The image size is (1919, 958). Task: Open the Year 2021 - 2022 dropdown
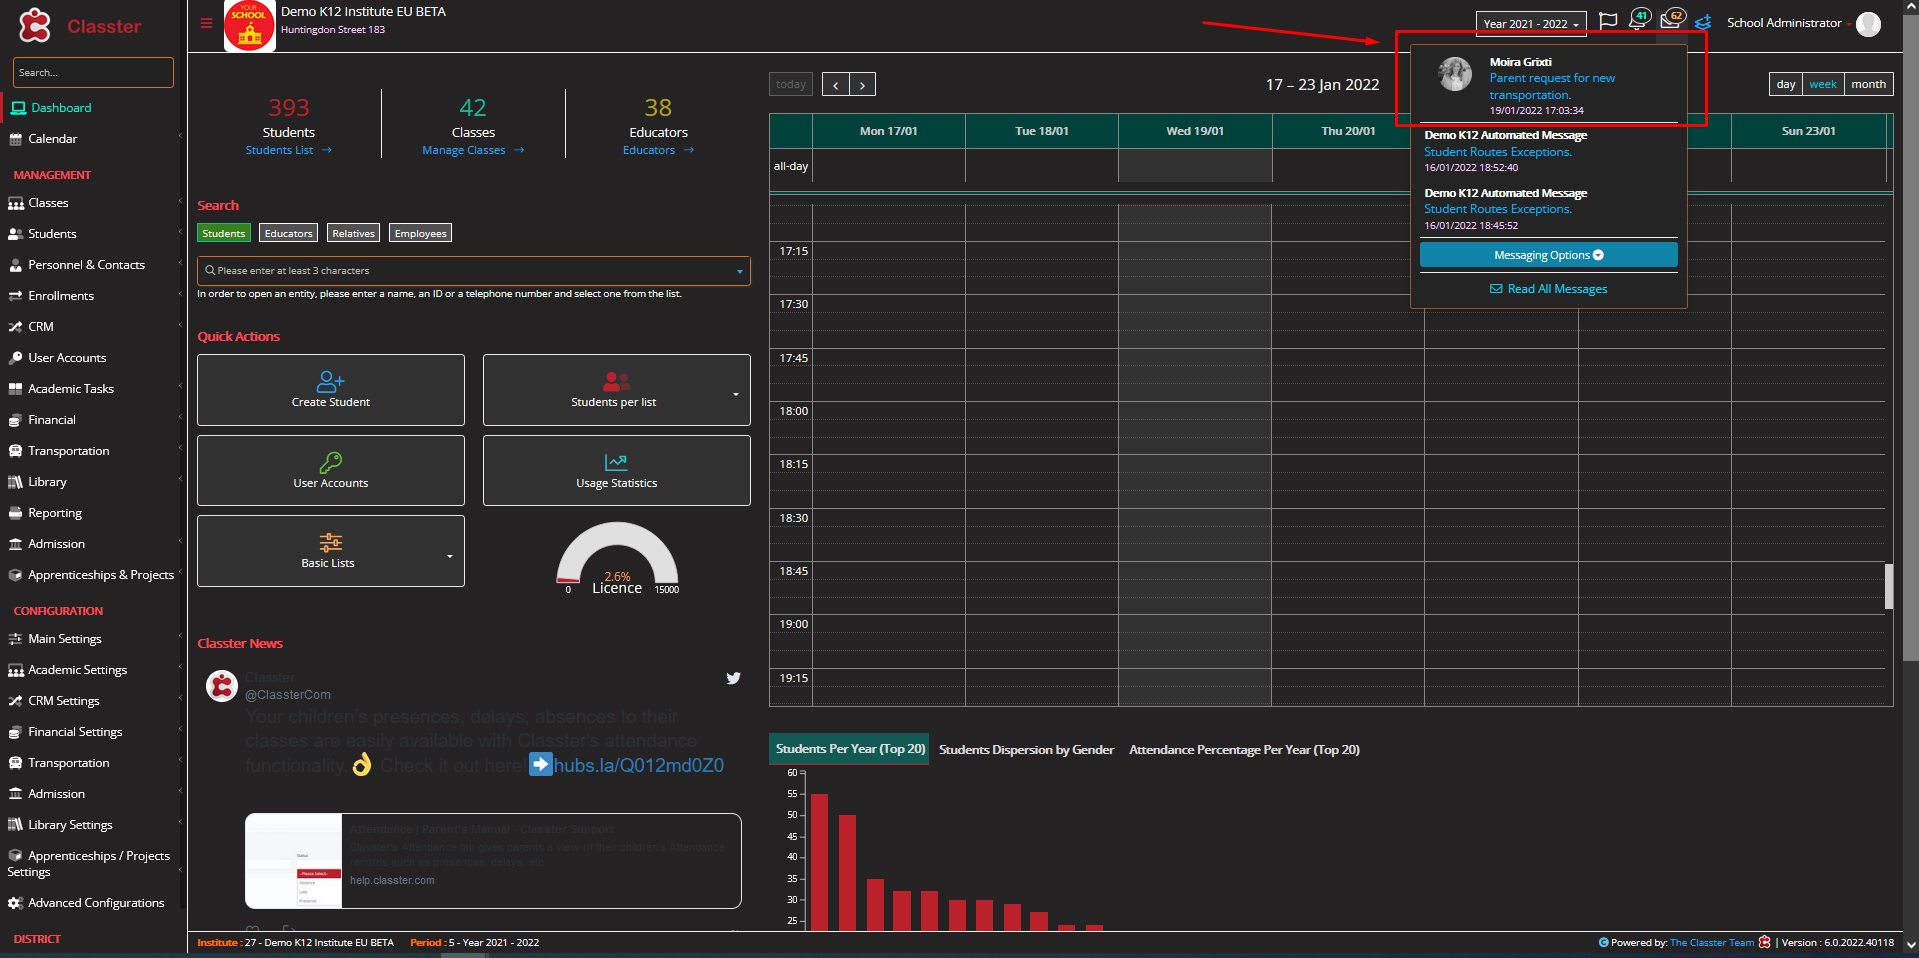pyautogui.click(x=1530, y=24)
